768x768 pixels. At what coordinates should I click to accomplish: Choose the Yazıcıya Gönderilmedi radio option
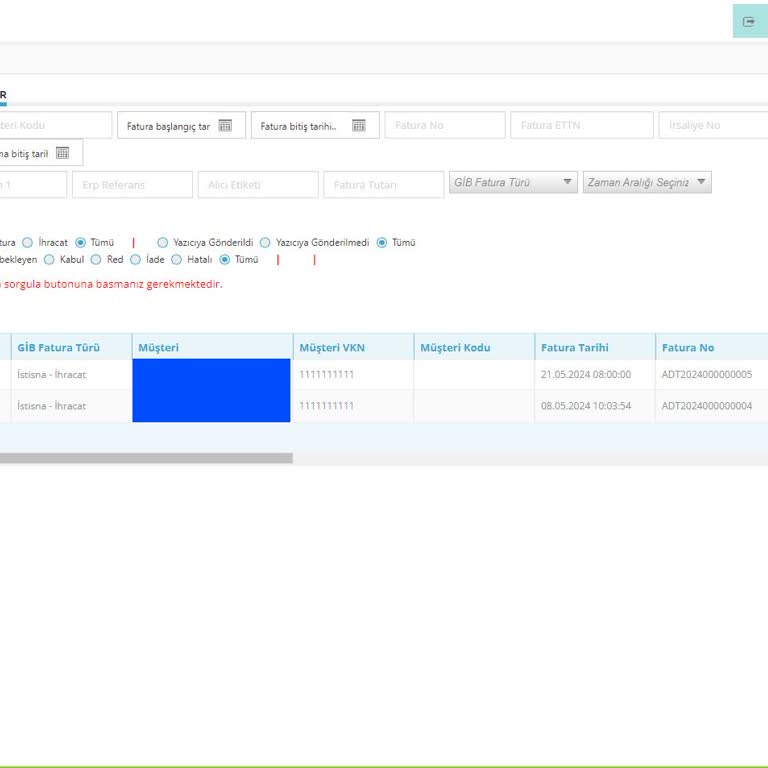pos(265,243)
